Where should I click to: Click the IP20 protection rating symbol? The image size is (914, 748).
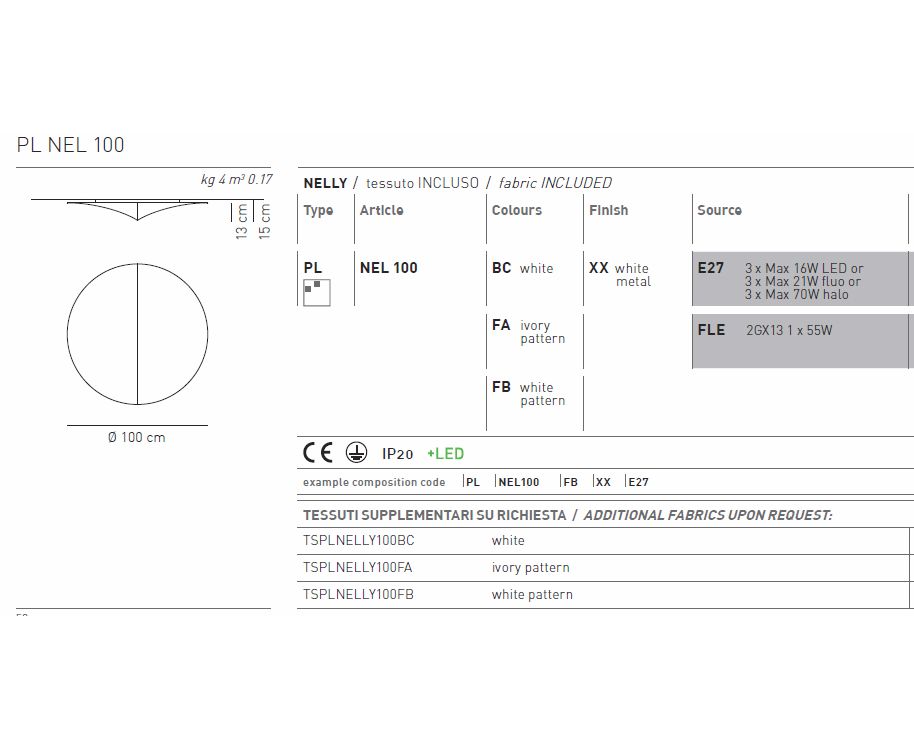coord(397,454)
